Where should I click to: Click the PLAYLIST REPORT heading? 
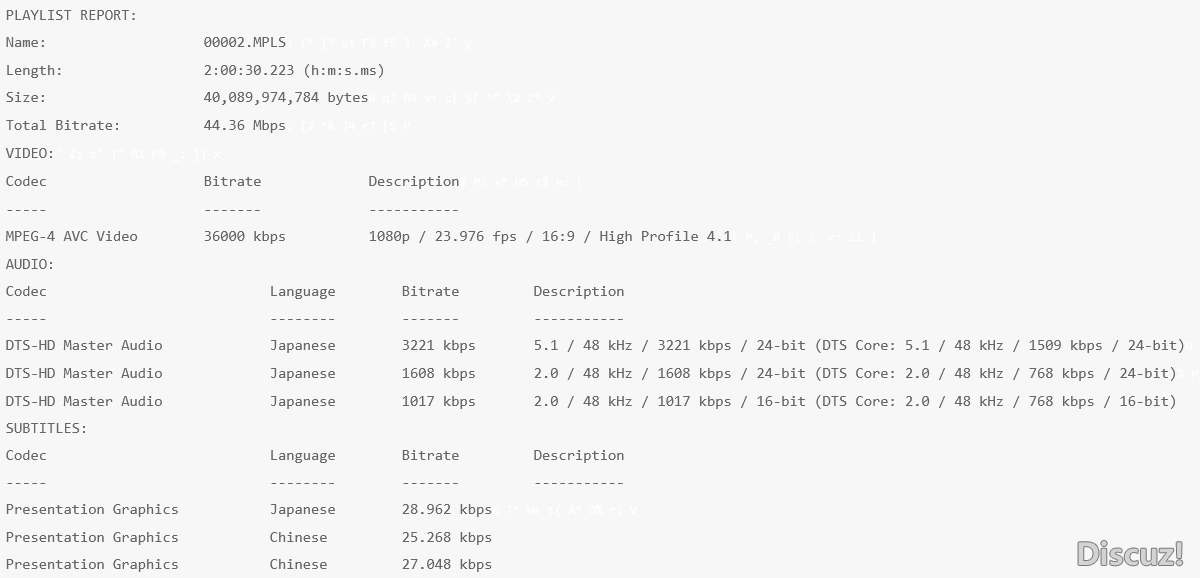(x=71, y=15)
